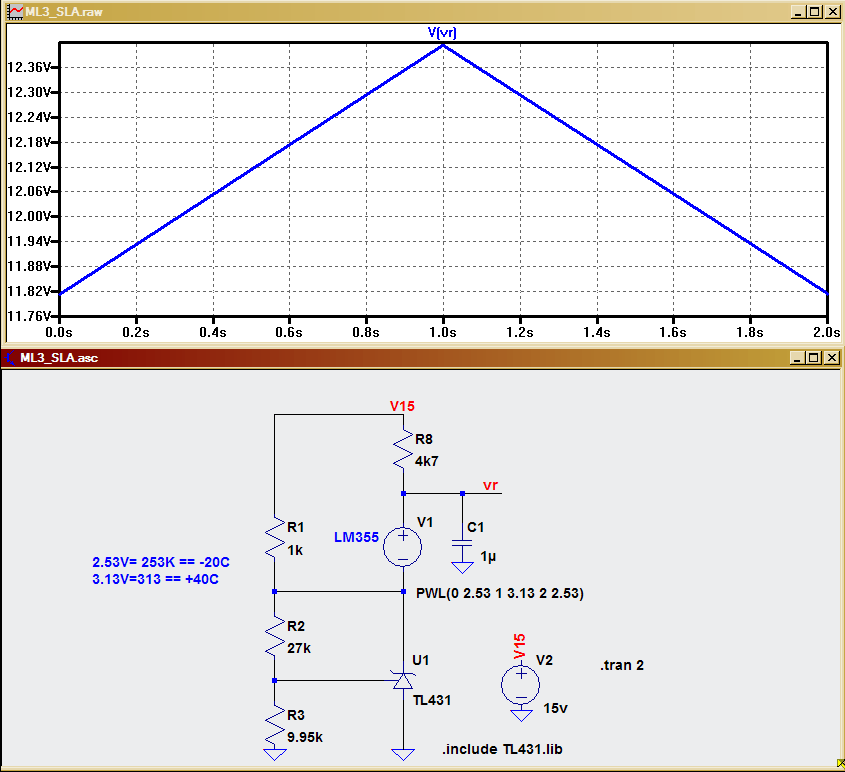Select capacitor C1 symbol
This screenshot has width=845, height=772.
tap(462, 543)
